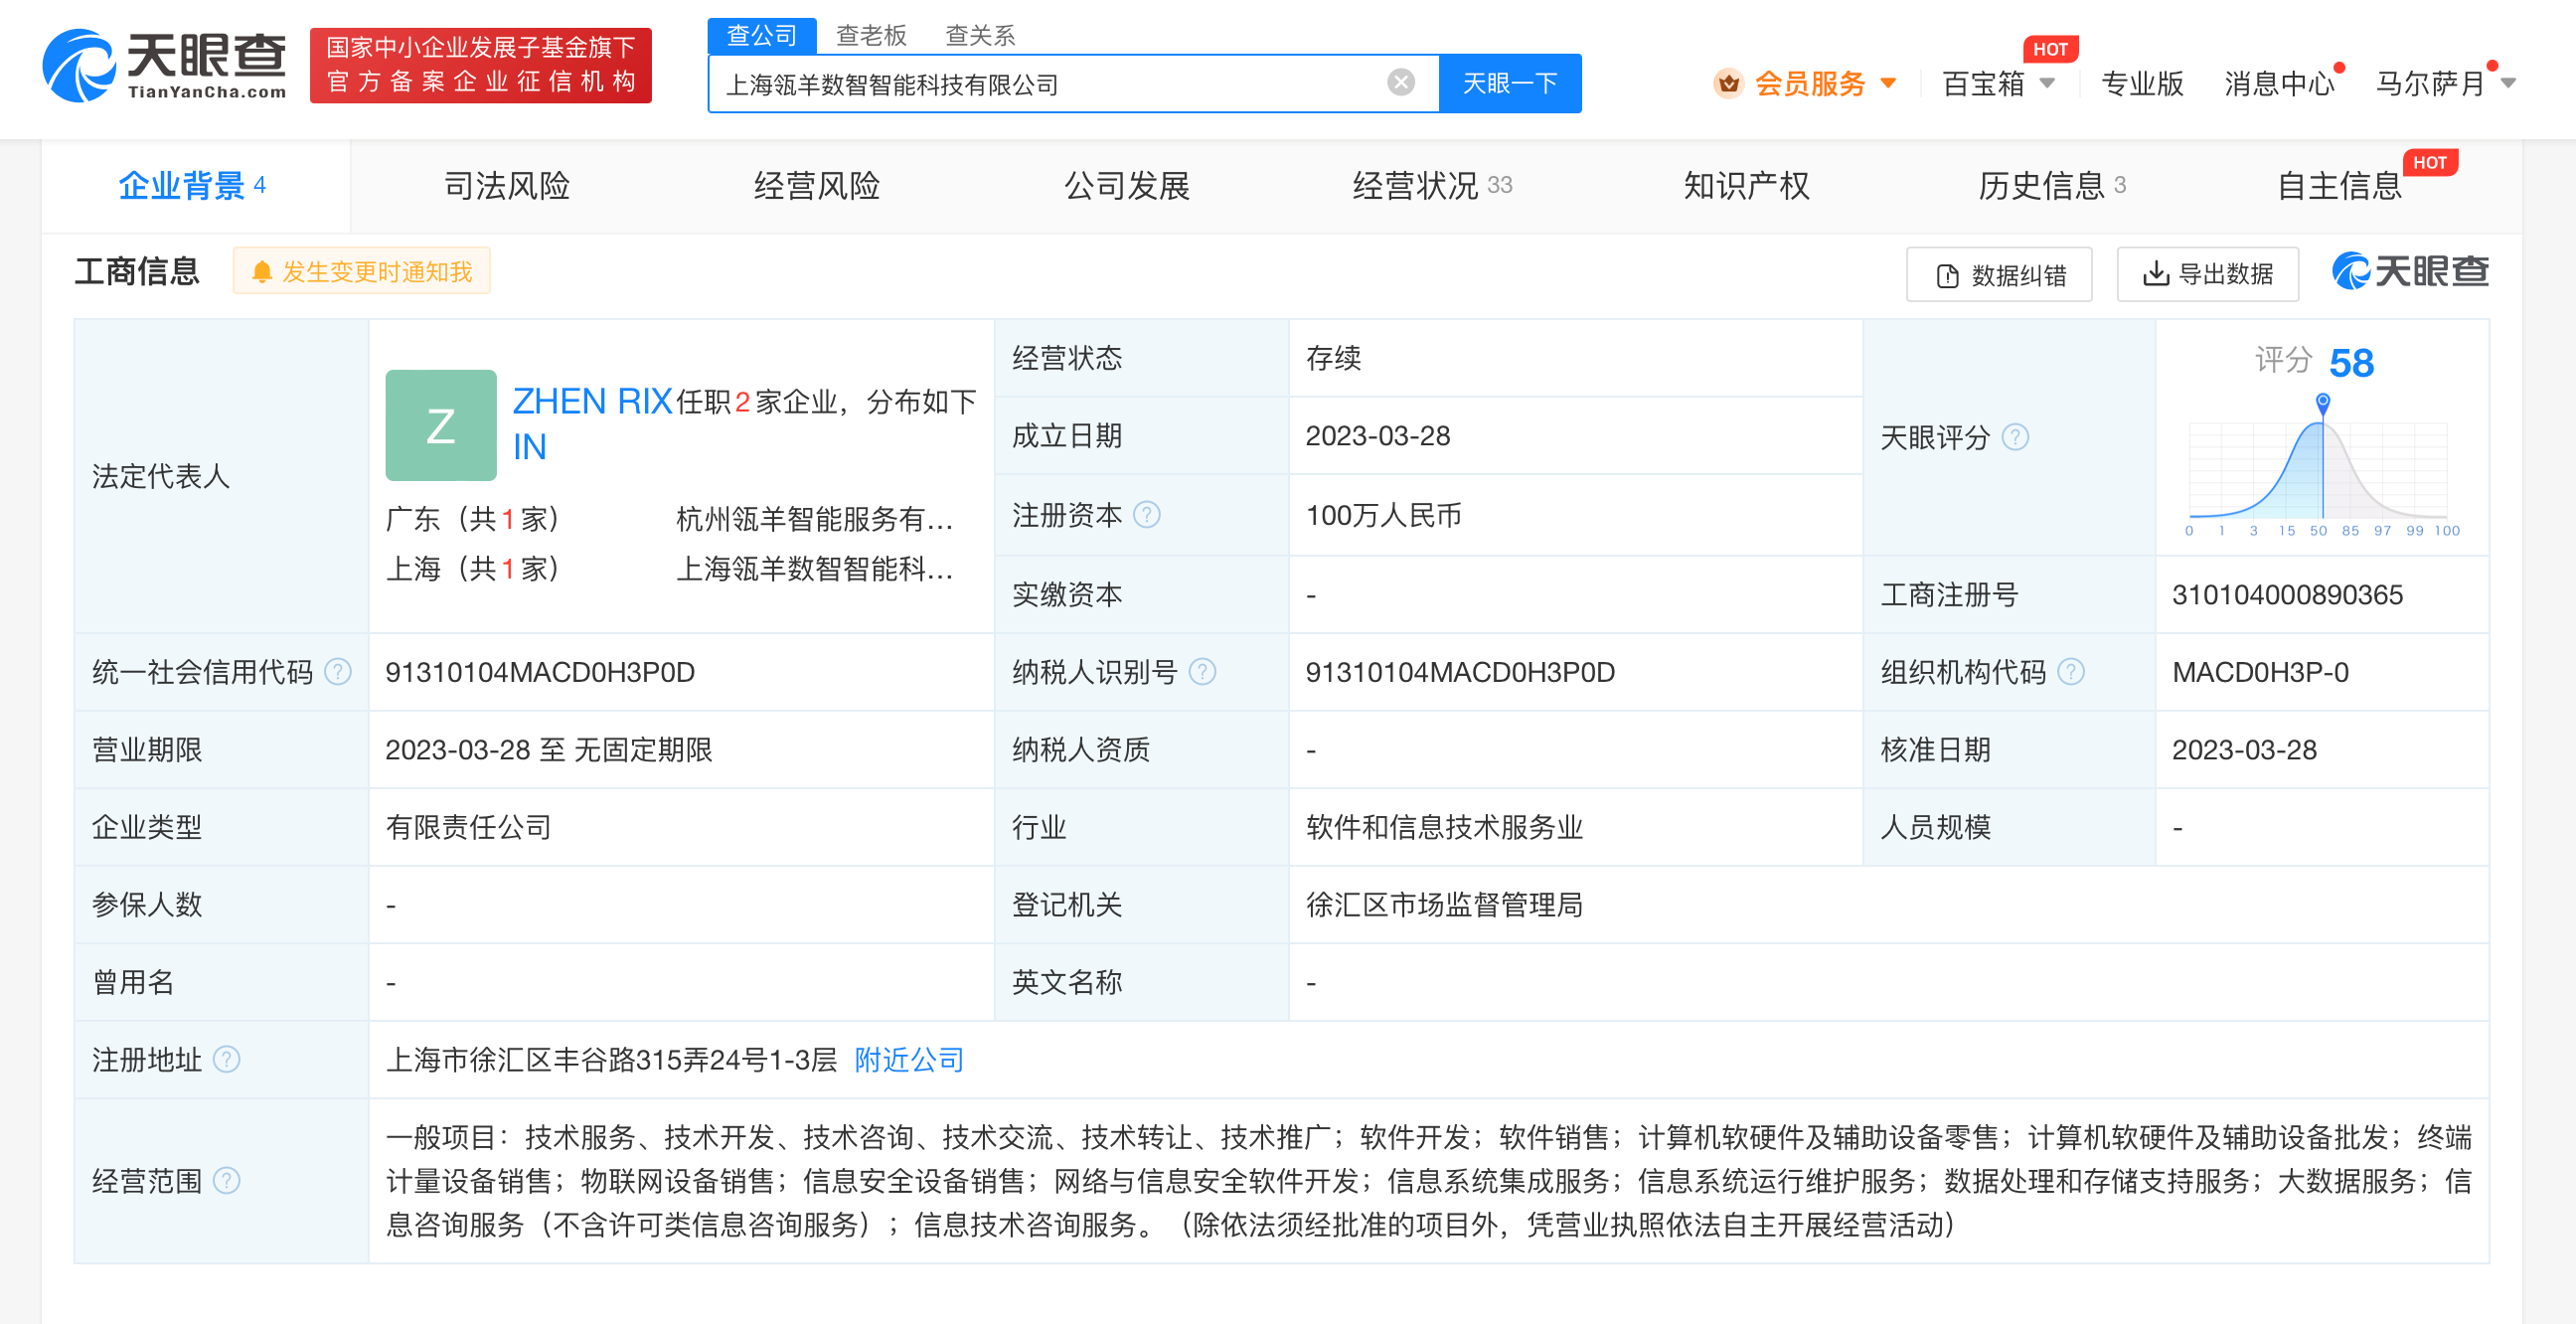Open the 知识产权 tab

(x=1746, y=186)
